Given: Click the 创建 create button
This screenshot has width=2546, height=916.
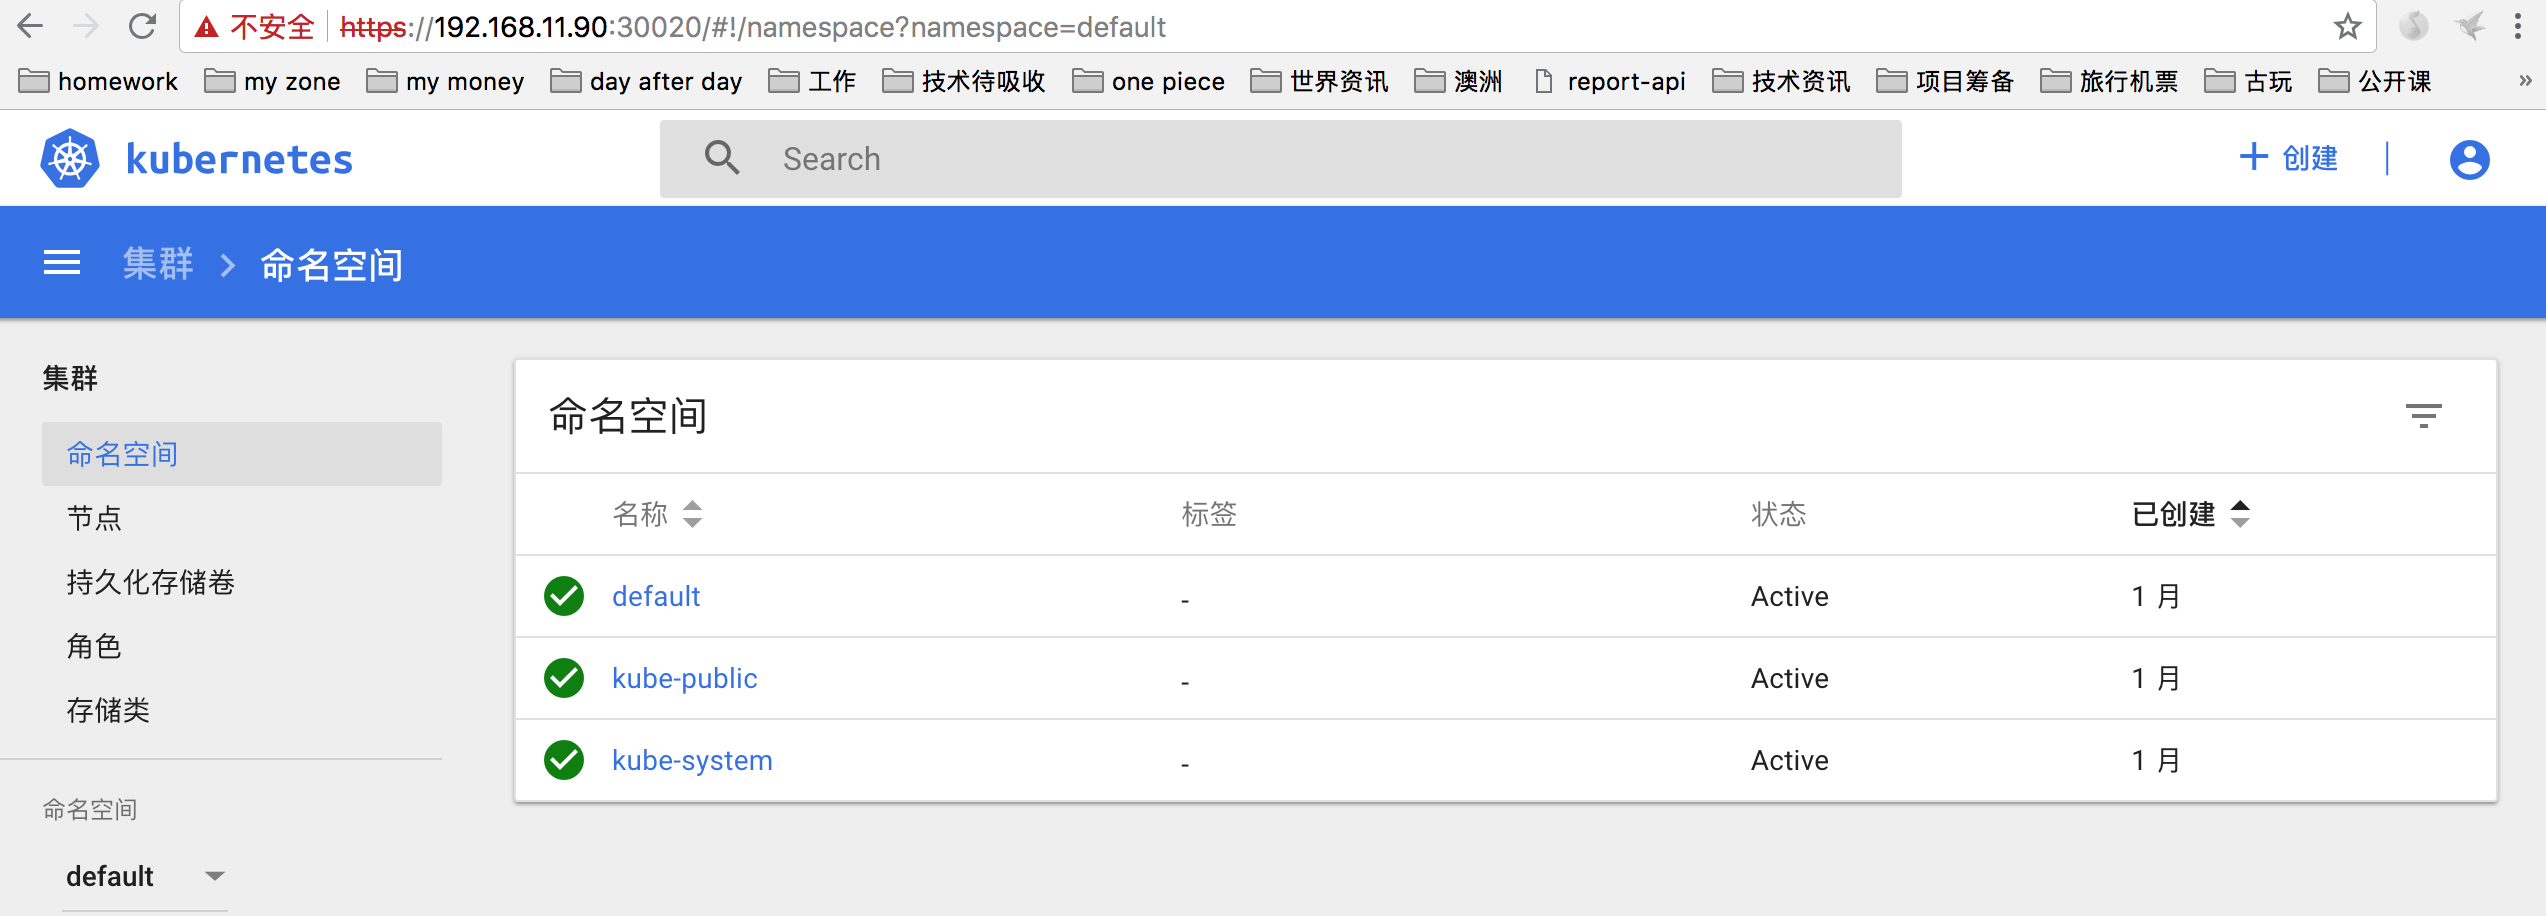Looking at the screenshot, I should pos(2288,158).
